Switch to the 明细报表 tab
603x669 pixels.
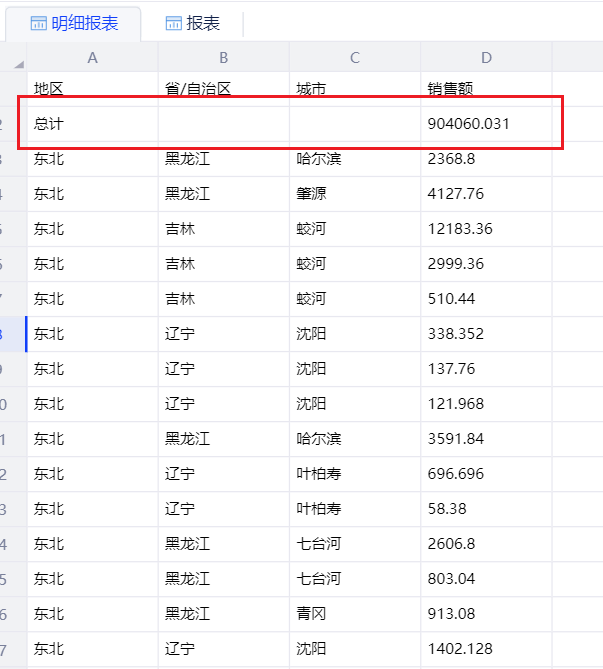pos(73,23)
